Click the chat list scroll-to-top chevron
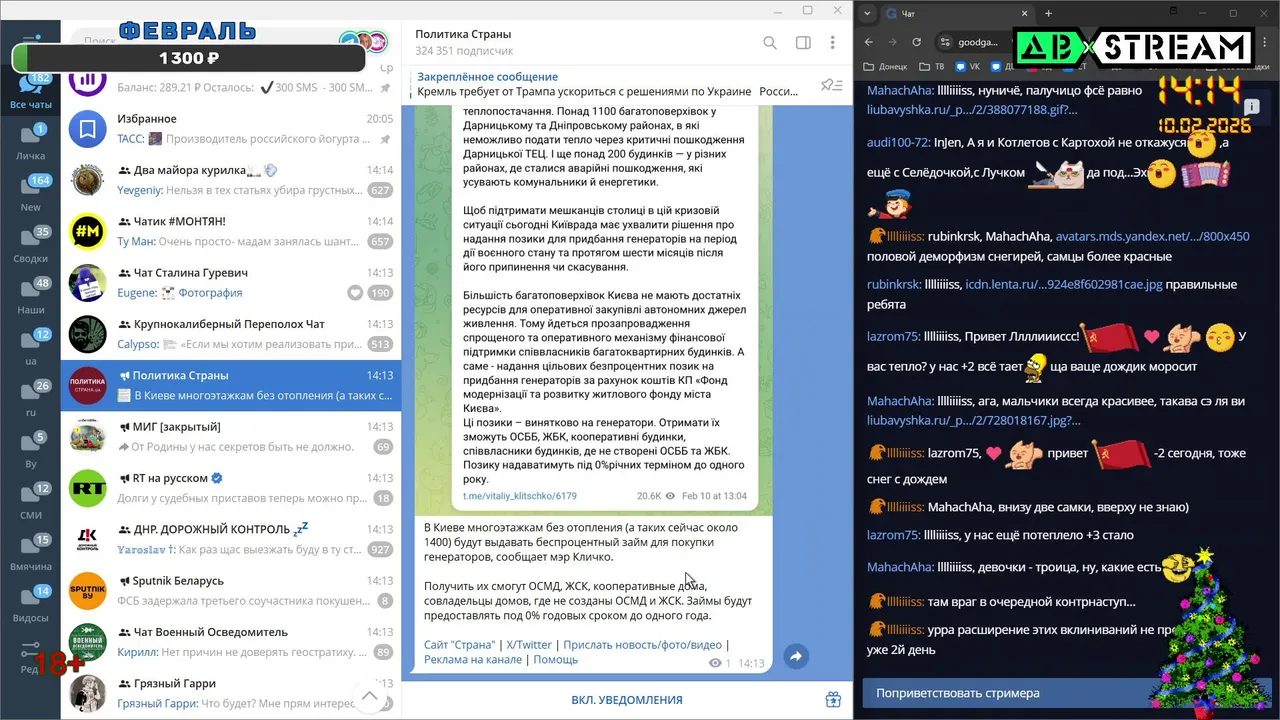1280x720 pixels. pos(369,696)
